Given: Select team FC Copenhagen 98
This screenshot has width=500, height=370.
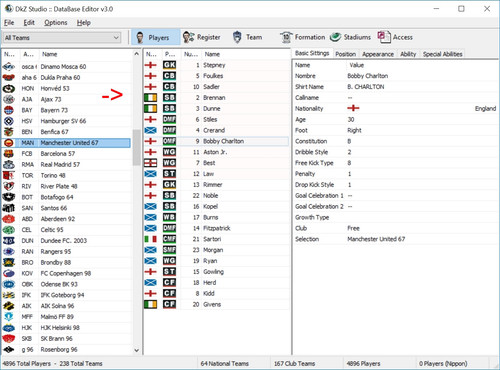Looking at the screenshot, I should [66, 273].
